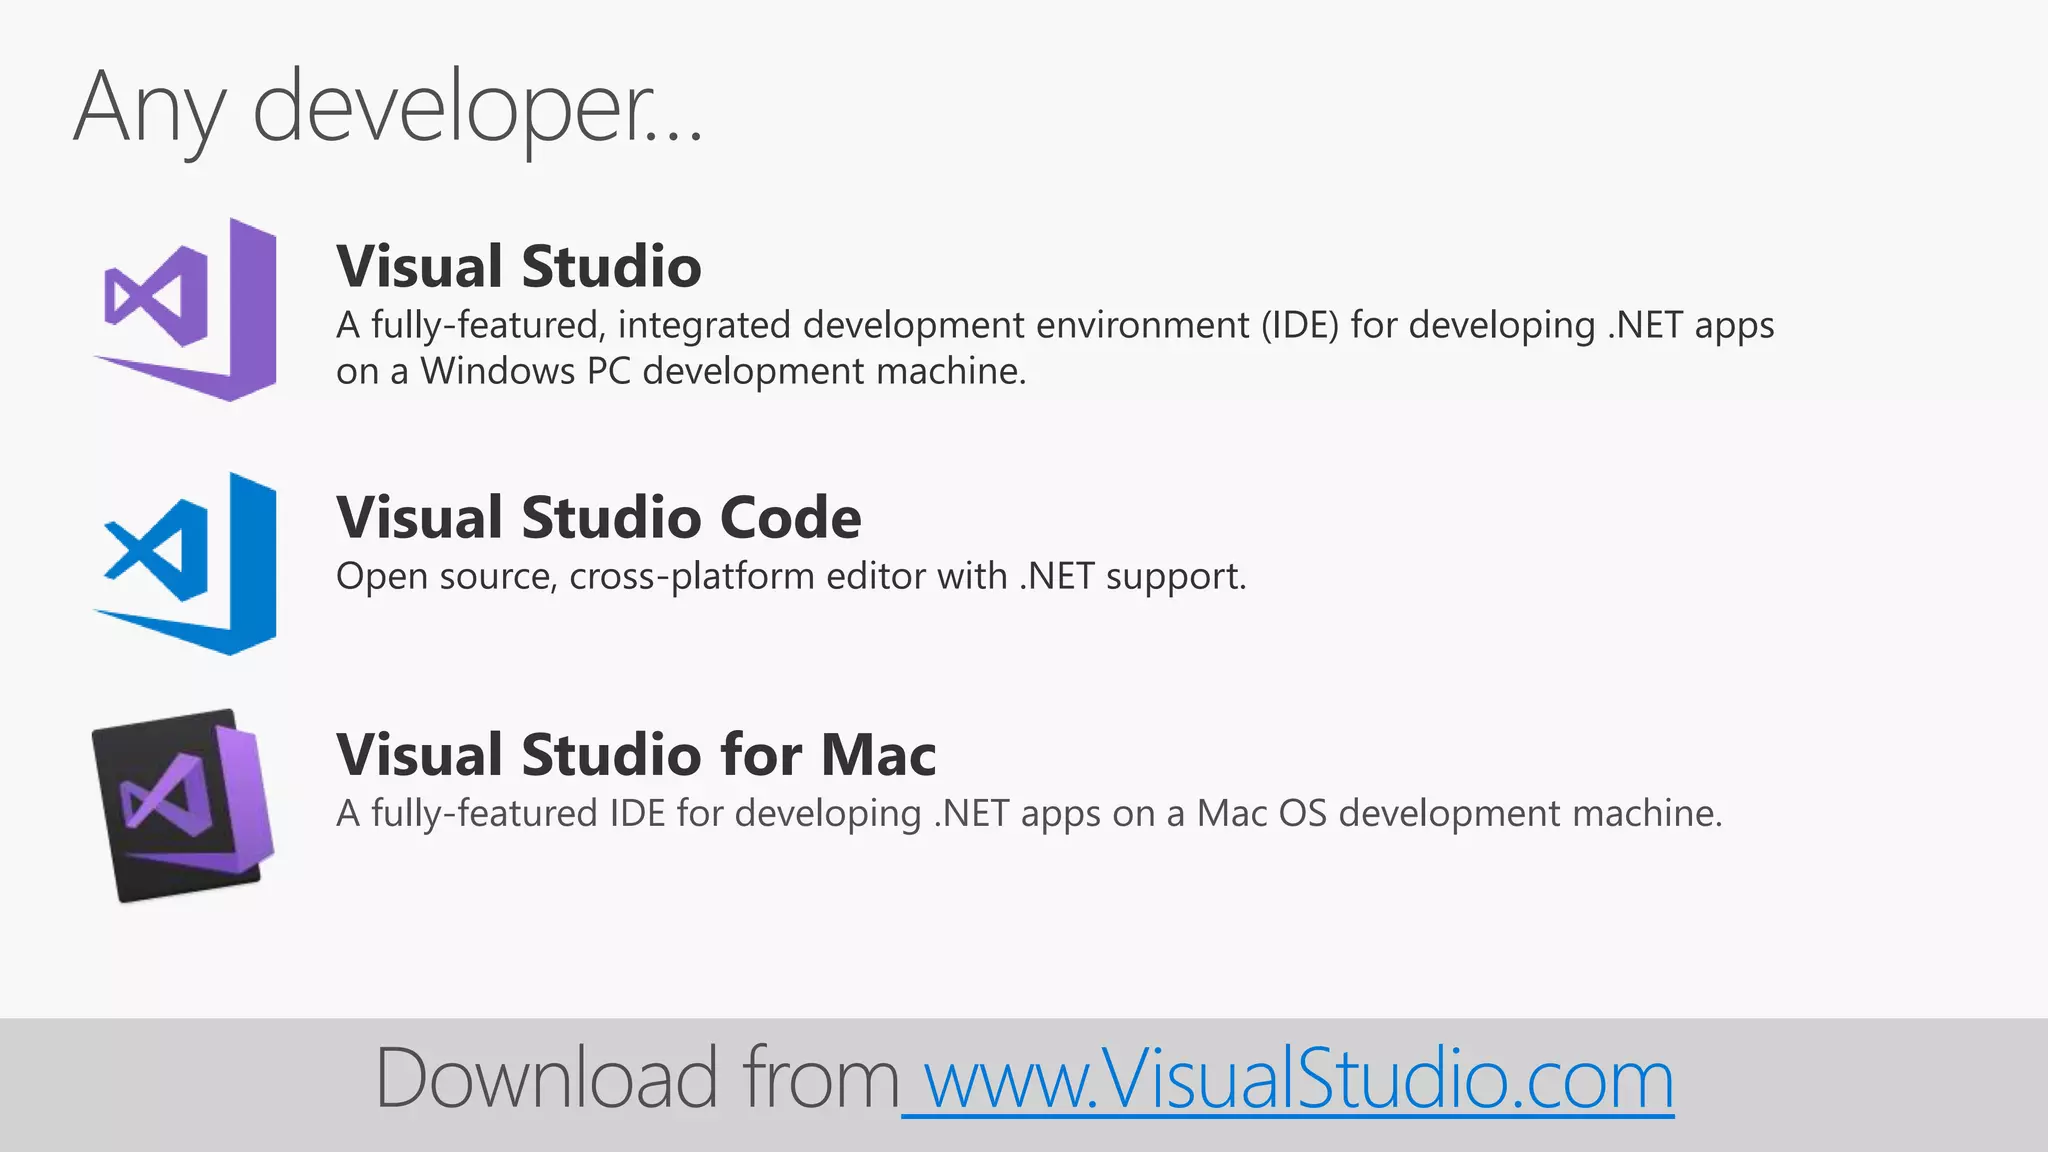This screenshot has width=2048, height=1152.
Task: Click the 'Open source, cross-platform editor' description
Action: click(791, 577)
